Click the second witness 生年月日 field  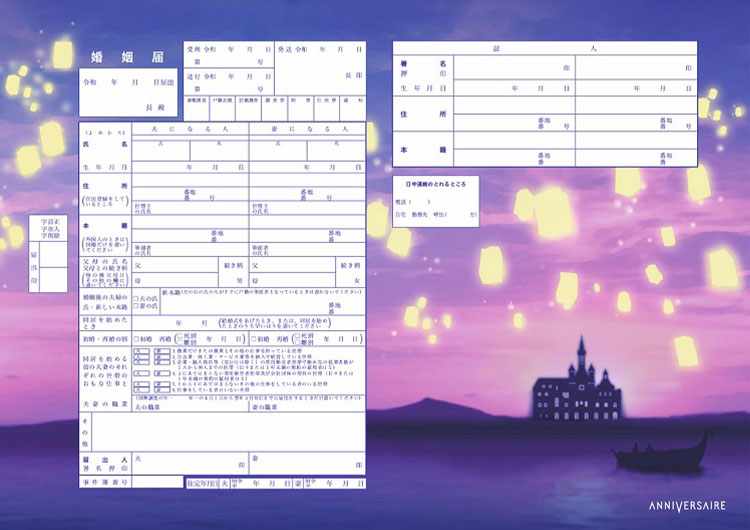636,88
